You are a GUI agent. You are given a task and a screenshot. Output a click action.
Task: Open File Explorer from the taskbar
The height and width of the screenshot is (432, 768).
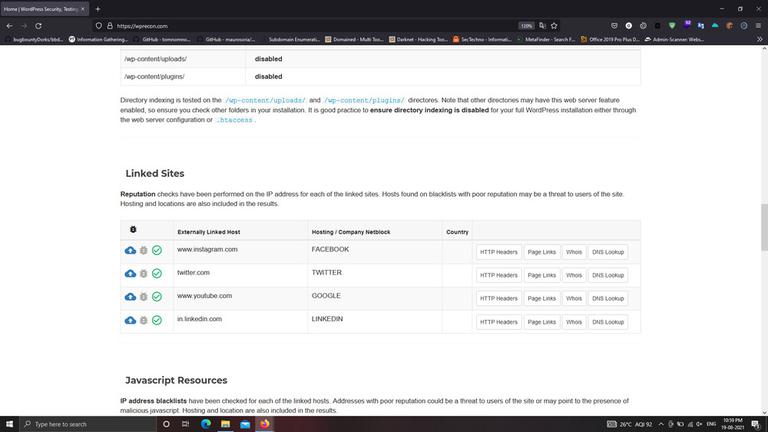[225, 424]
